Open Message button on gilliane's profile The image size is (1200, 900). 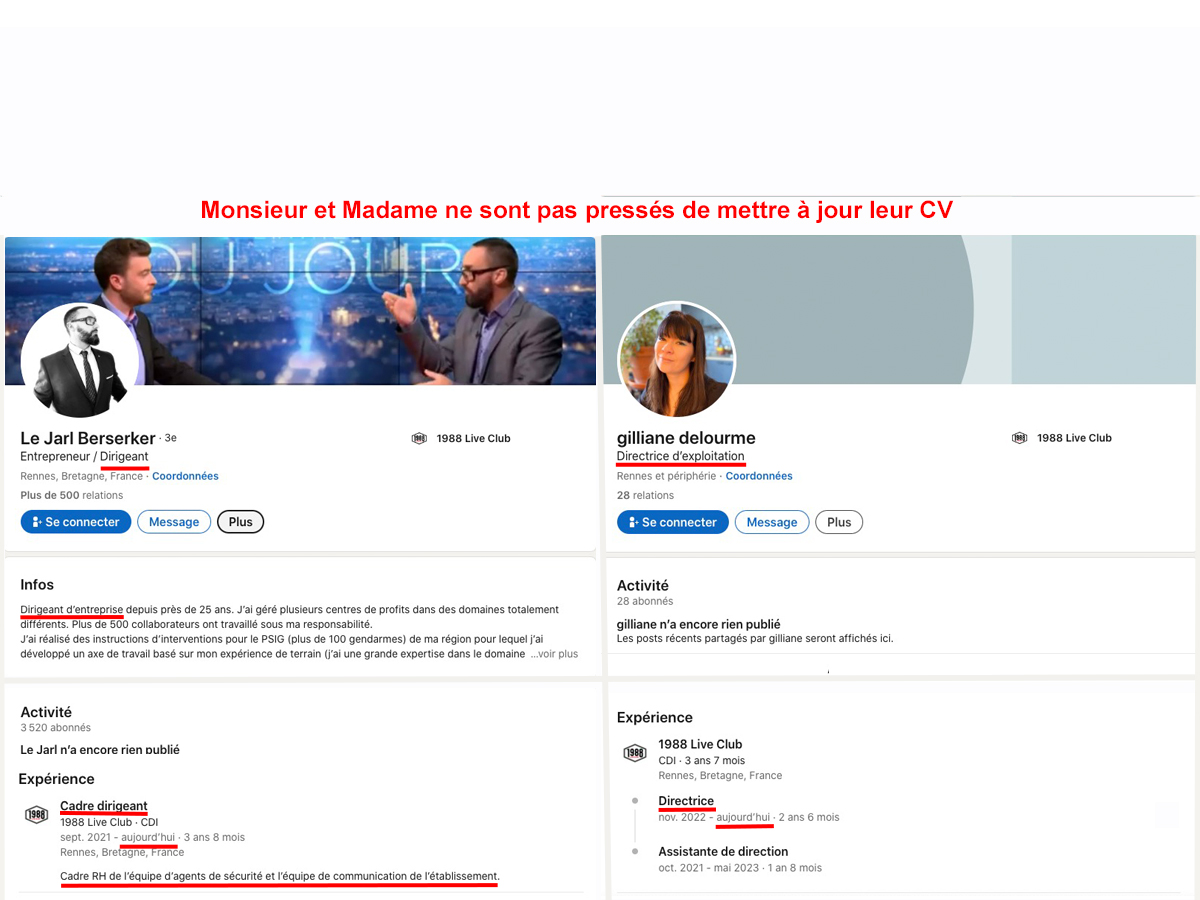pyautogui.click(x=772, y=522)
